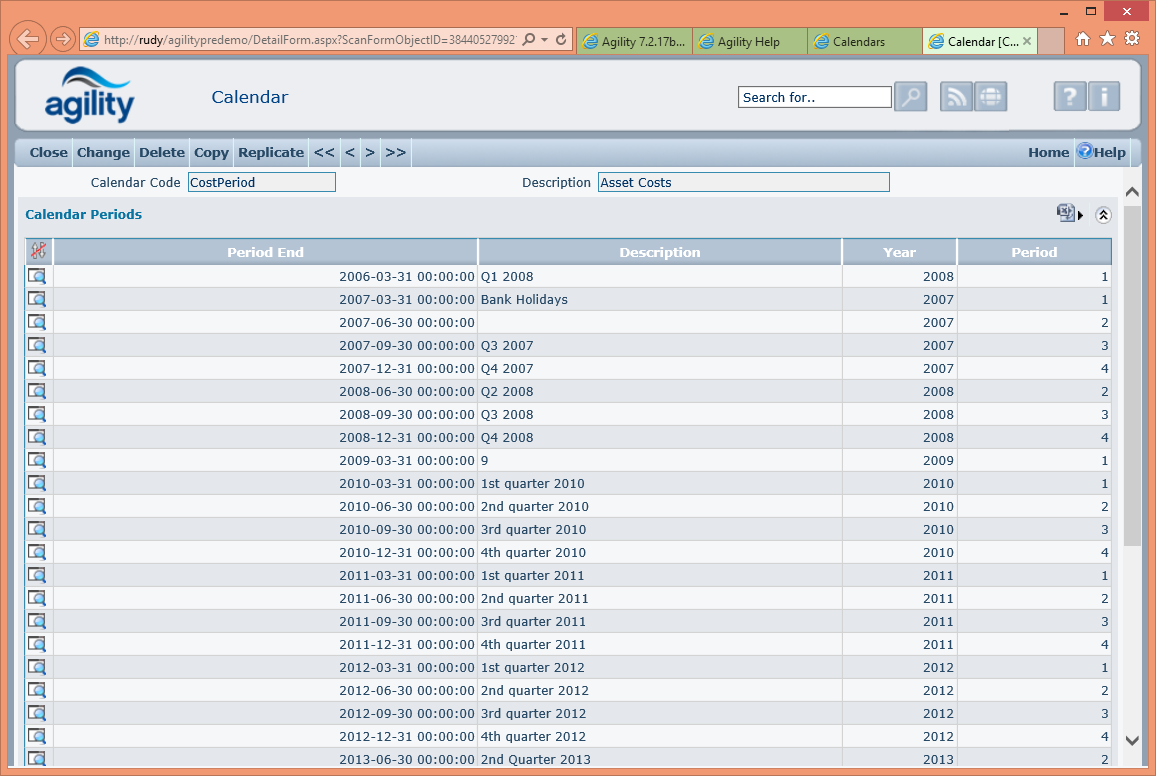Open detail icon for Q1 2008 row

click(x=37, y=277)
